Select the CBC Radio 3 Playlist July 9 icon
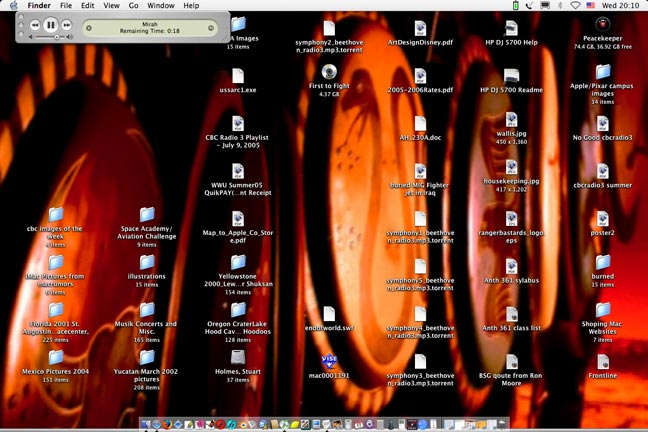This screenshot has width=648, height=432. coord(238,123)
